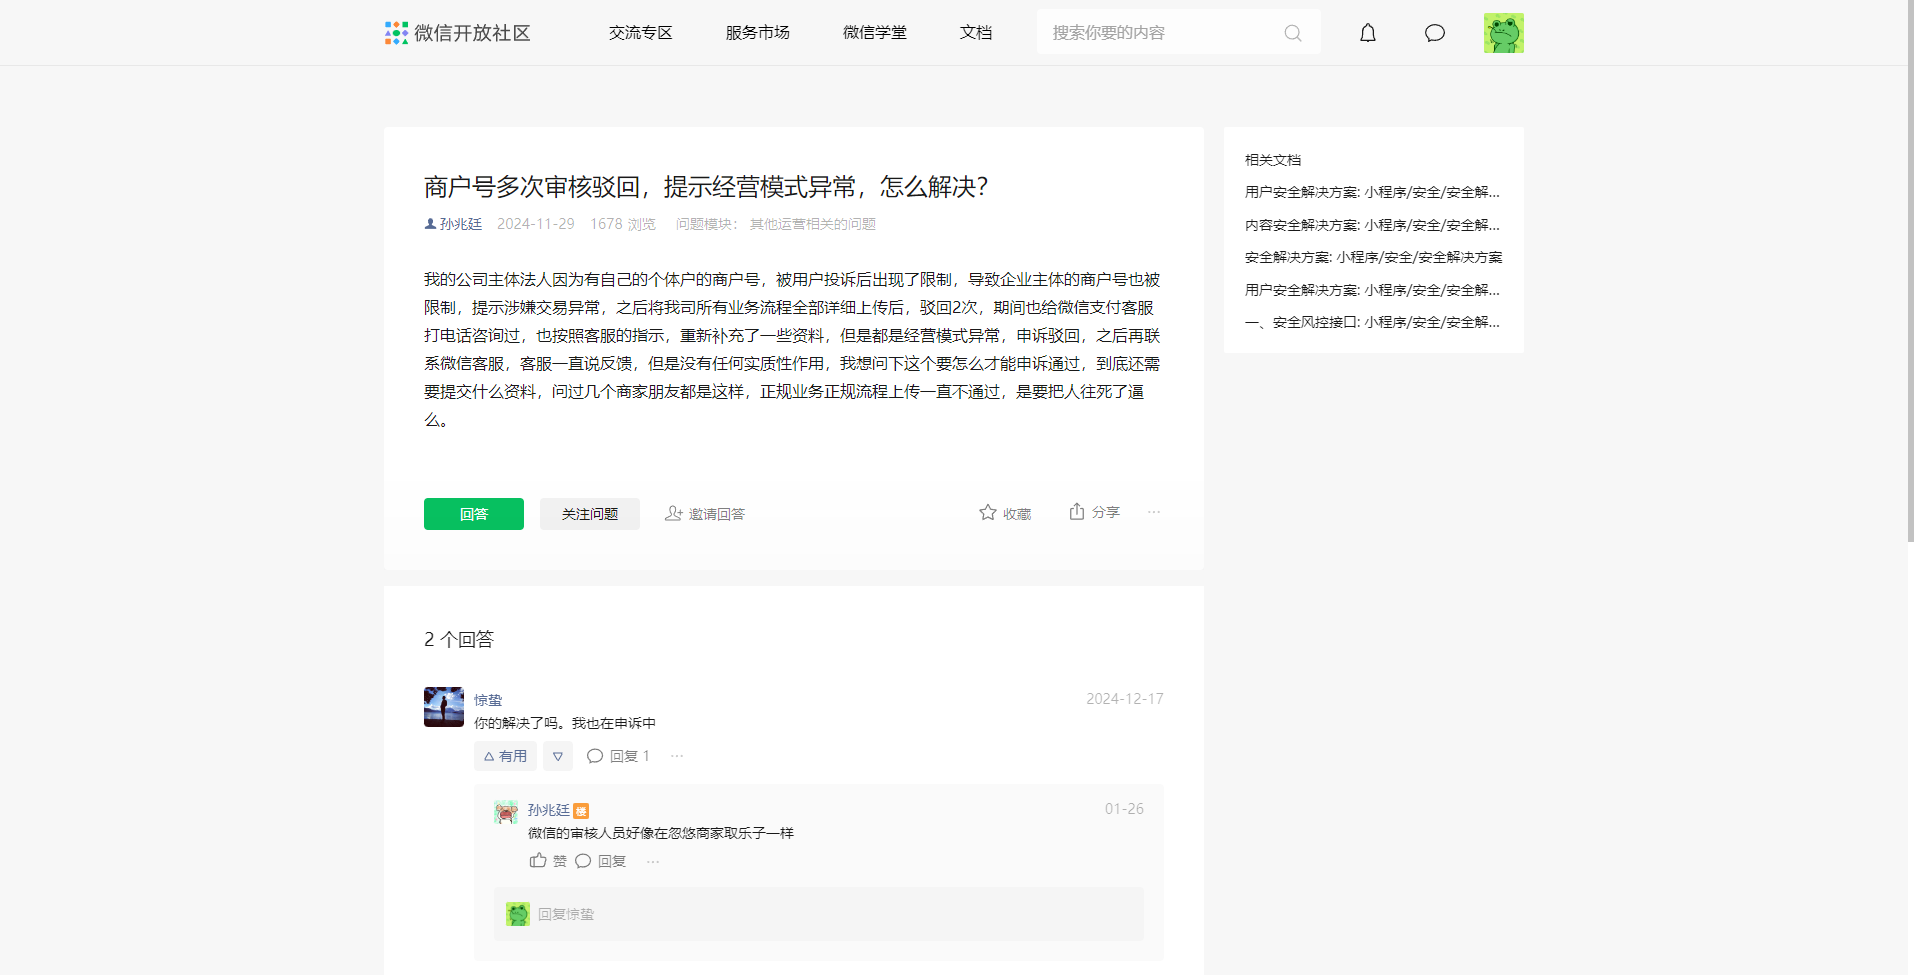1914x975 pixels.
Task: Open the 交流专区 nav item
Action: coord(641,33)
